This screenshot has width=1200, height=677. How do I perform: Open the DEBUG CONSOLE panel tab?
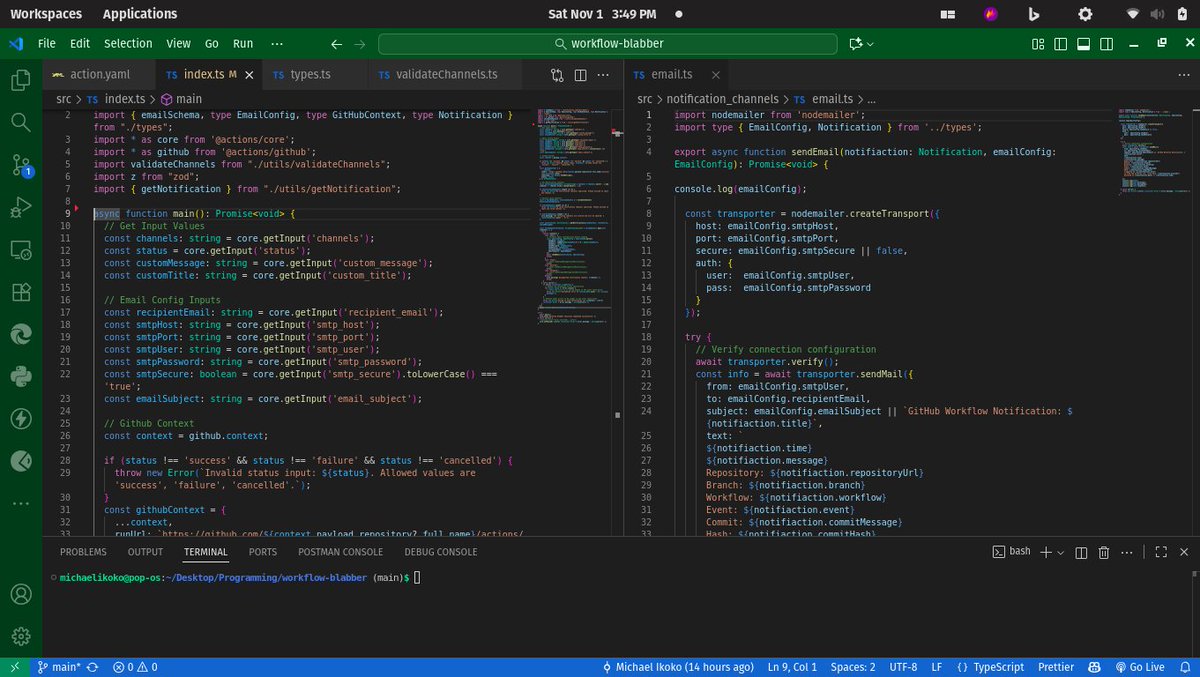(440, 551)
